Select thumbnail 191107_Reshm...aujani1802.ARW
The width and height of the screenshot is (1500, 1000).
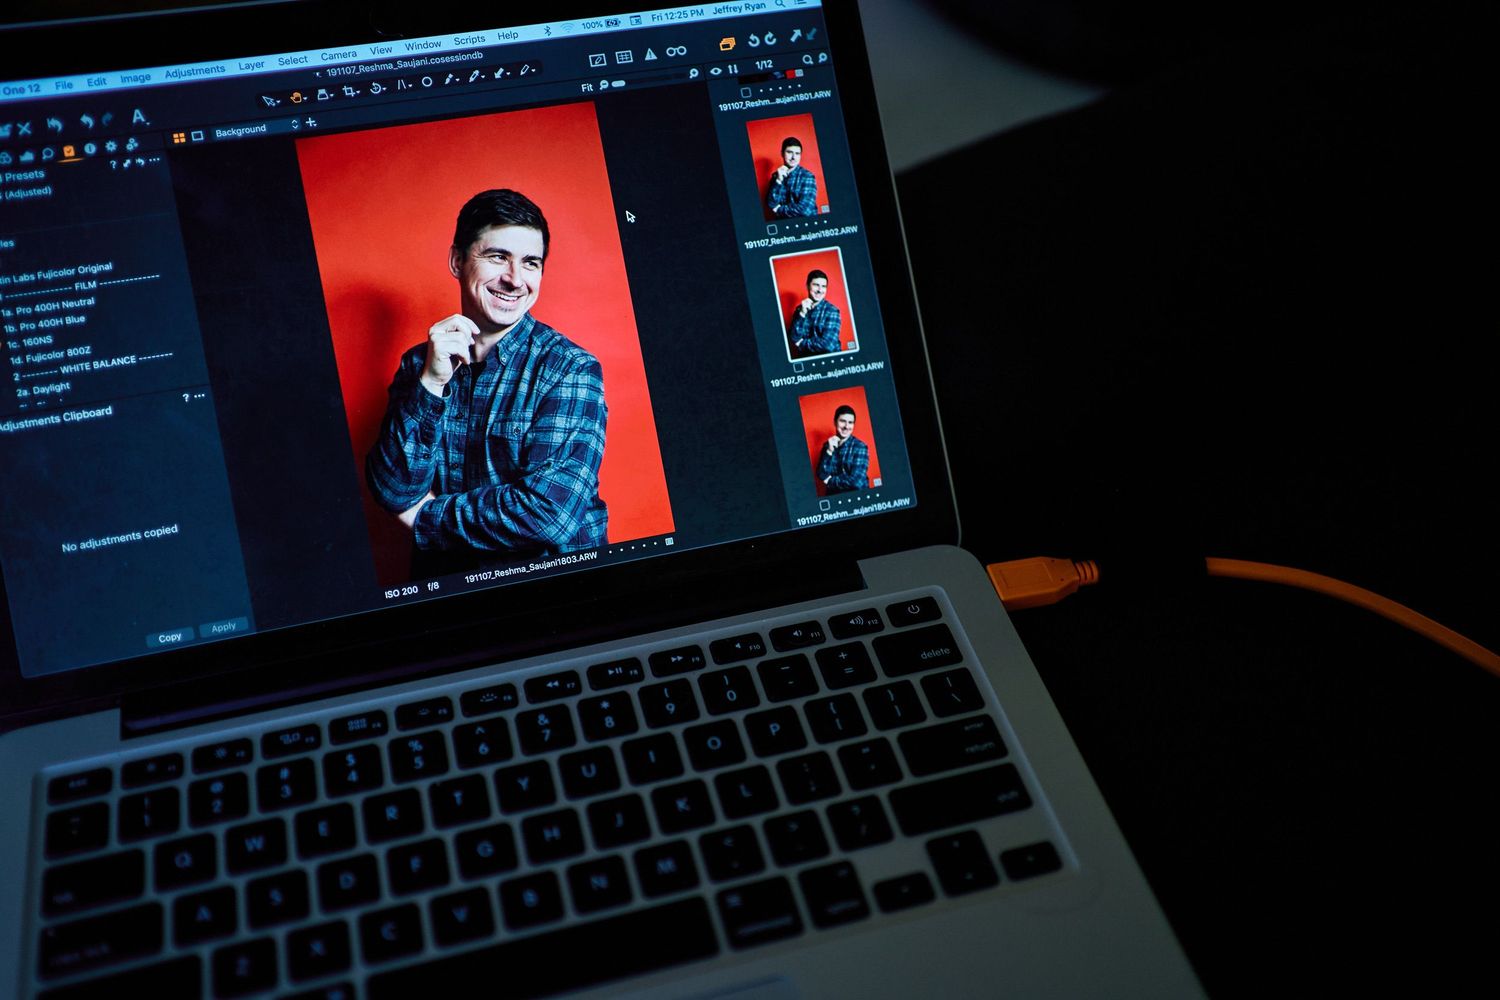tap(786, 167)
